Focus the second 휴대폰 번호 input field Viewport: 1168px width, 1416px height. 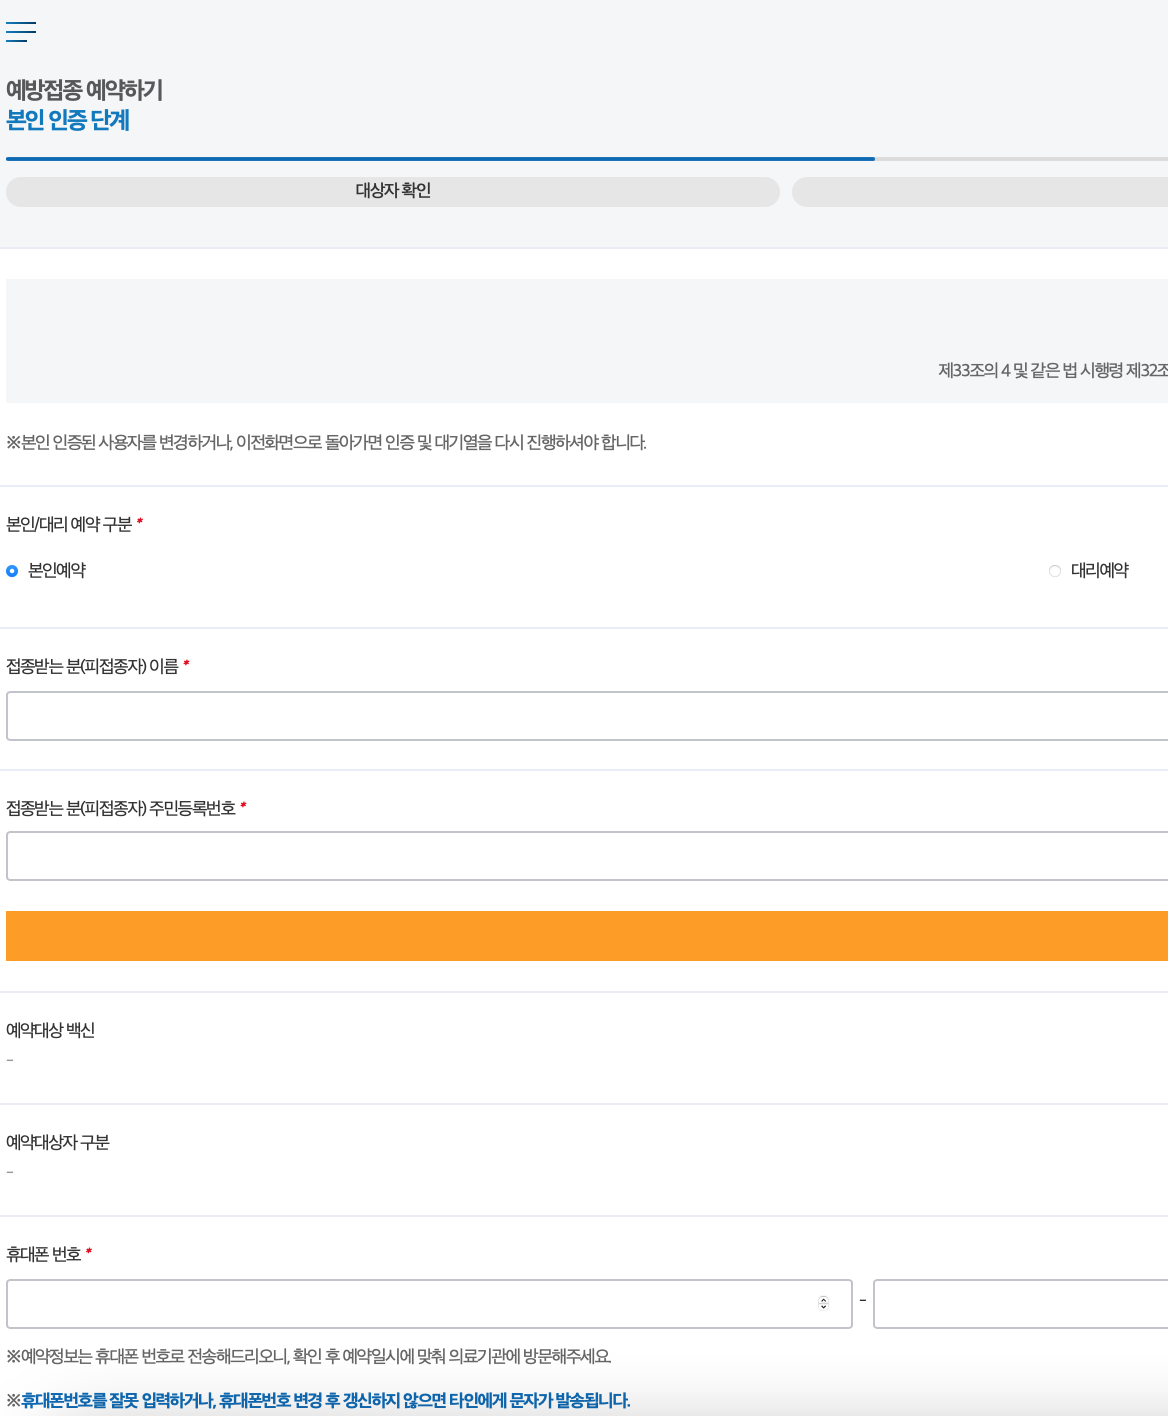(x=1020, y=1304)
